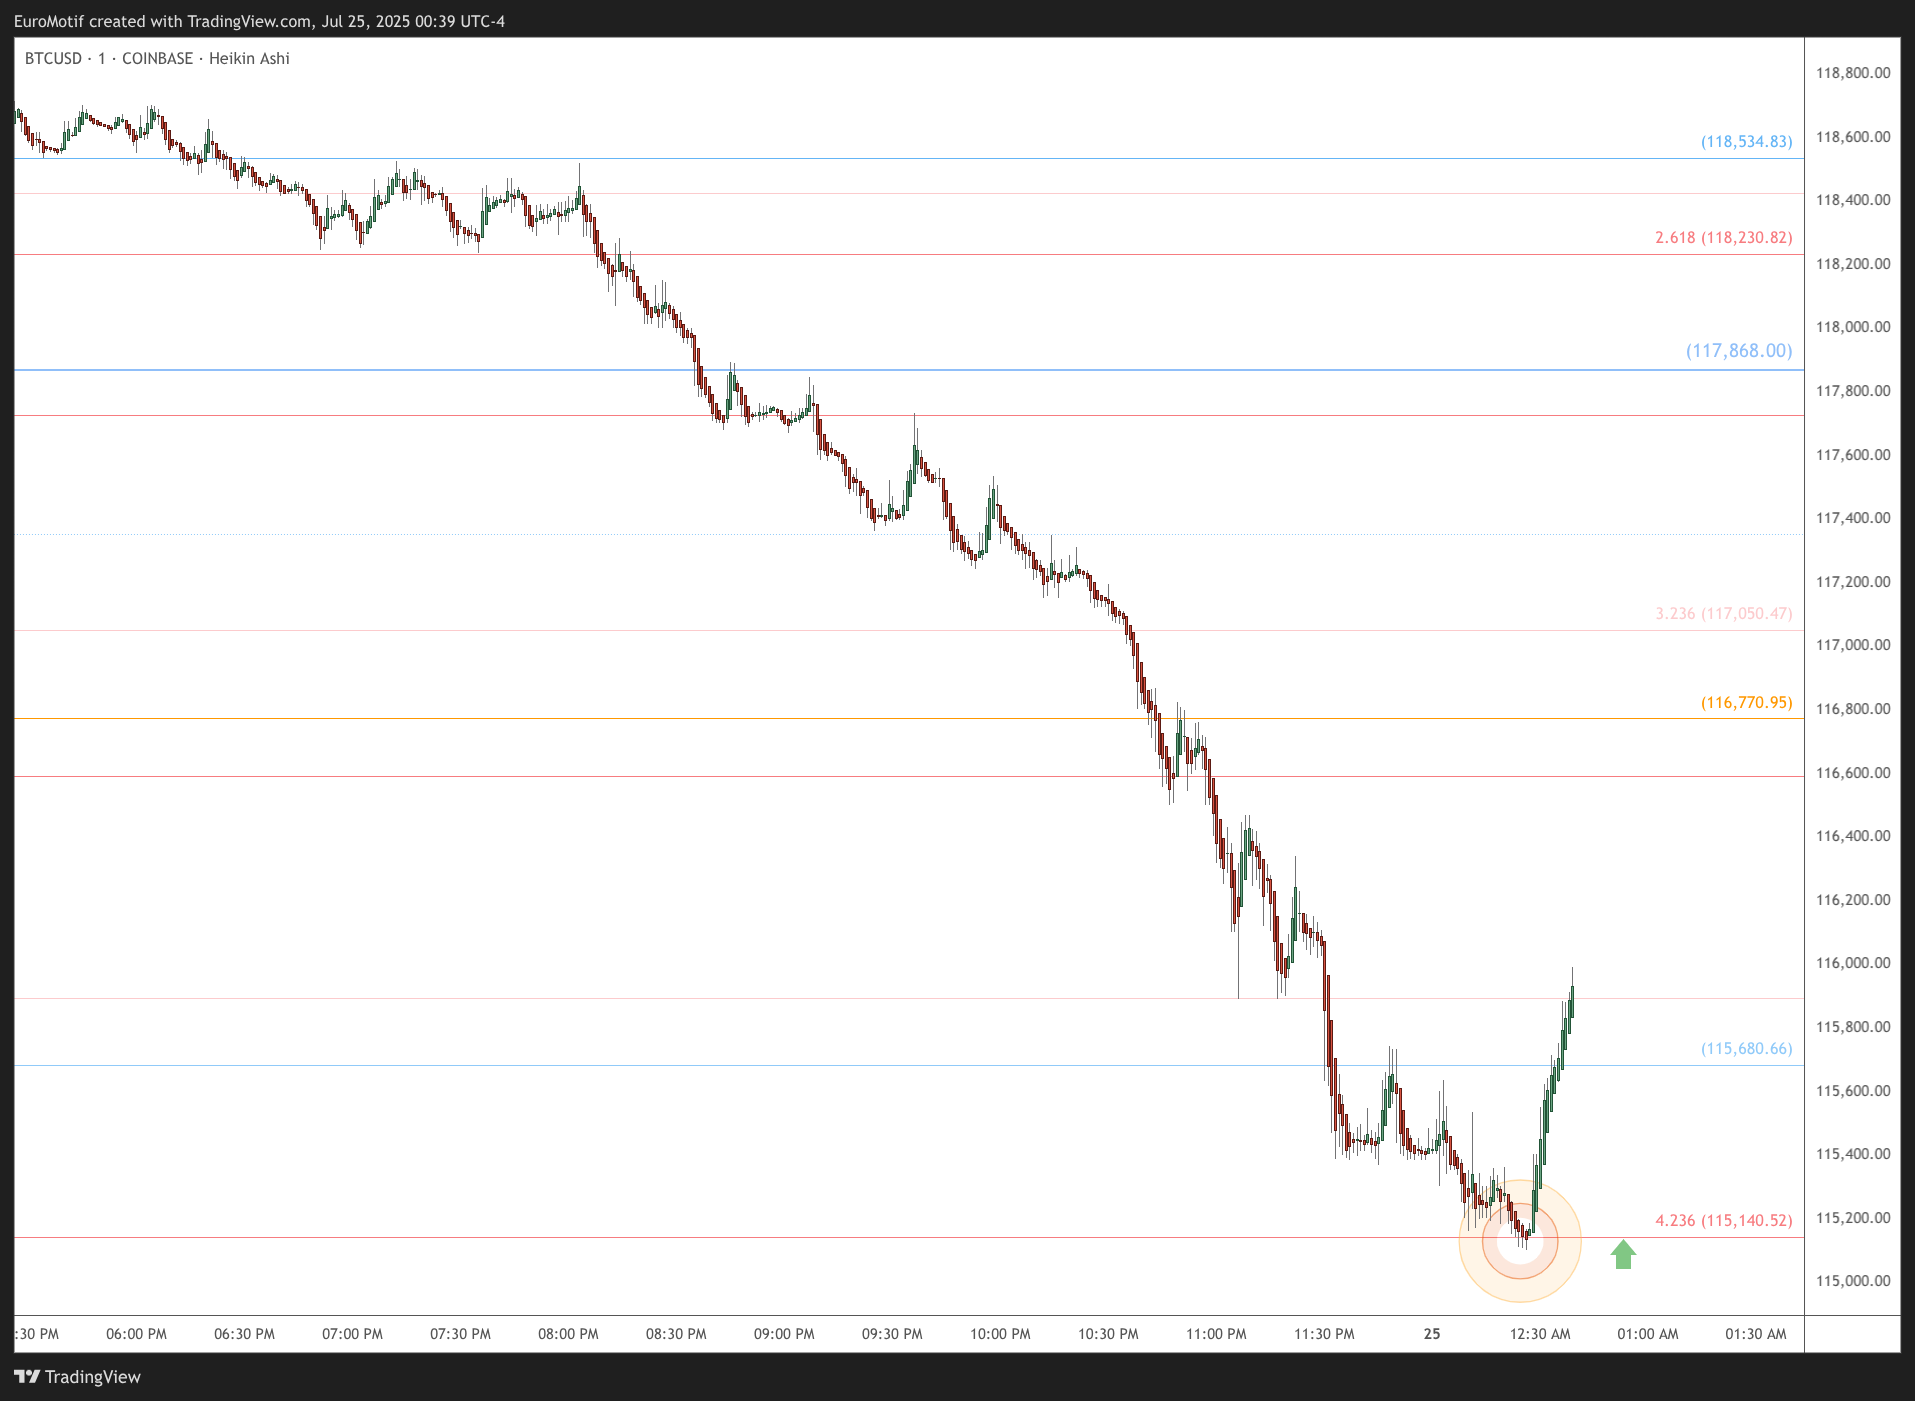The width and height of the screenshot is (1915, 1401).
Task: Click 117,000.00 on the price axis
Action: [x=1853, y=645]
